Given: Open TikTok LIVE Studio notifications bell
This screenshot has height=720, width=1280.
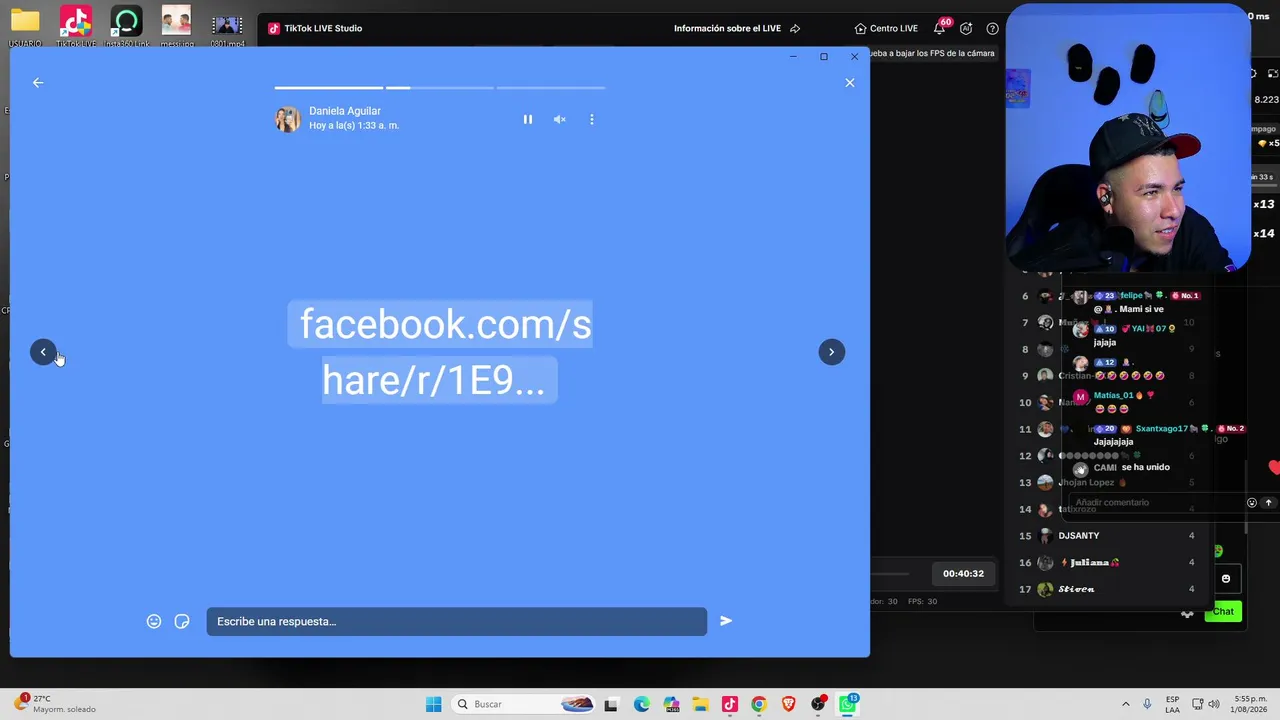Looking at the screenshot, I should click(x=940, y=28).
